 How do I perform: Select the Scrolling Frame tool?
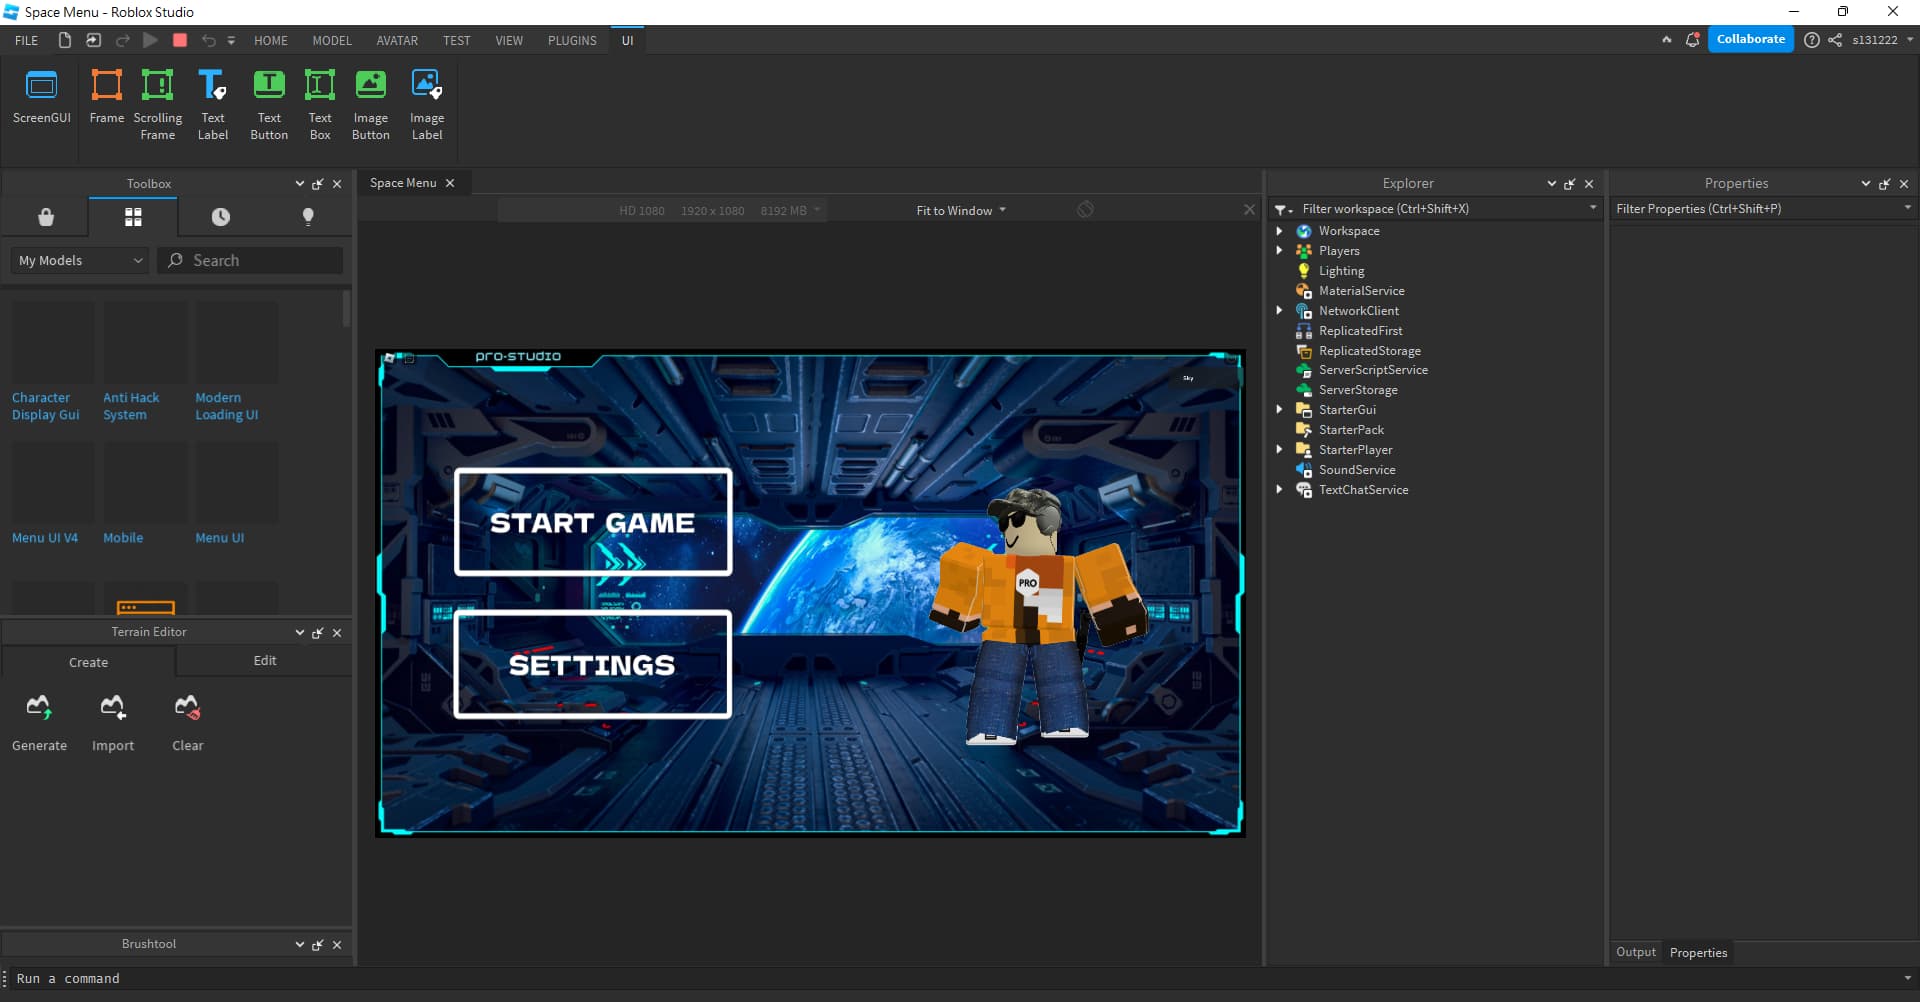pos(158,100)
